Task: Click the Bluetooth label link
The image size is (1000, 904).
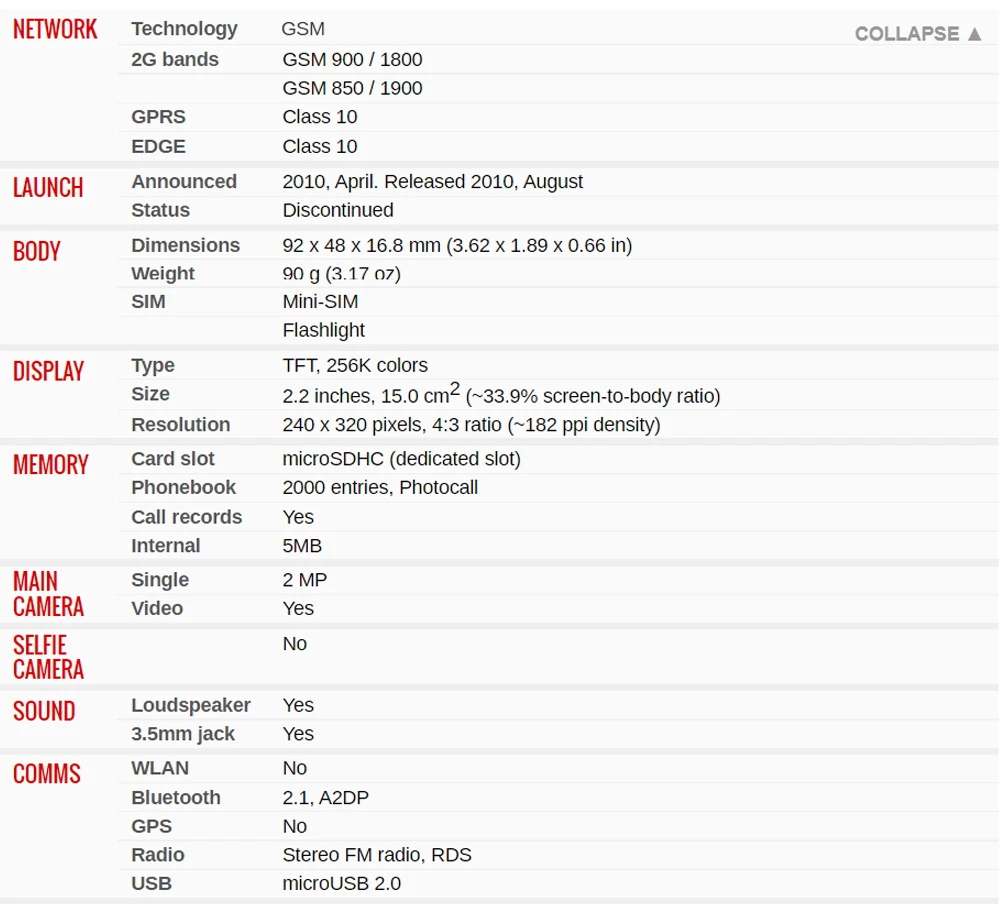Action: click(x=175, y=798)
